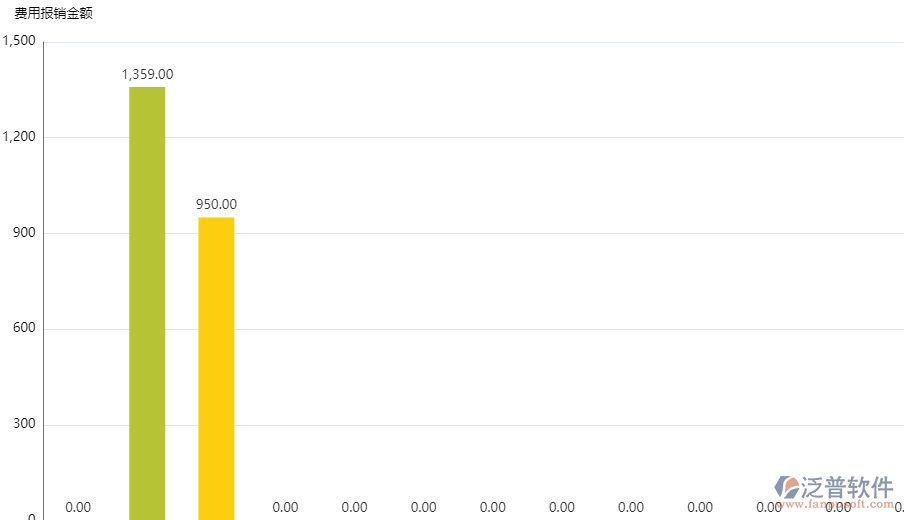
Task: Click the 950.00 data label
Action: (216, 205)
